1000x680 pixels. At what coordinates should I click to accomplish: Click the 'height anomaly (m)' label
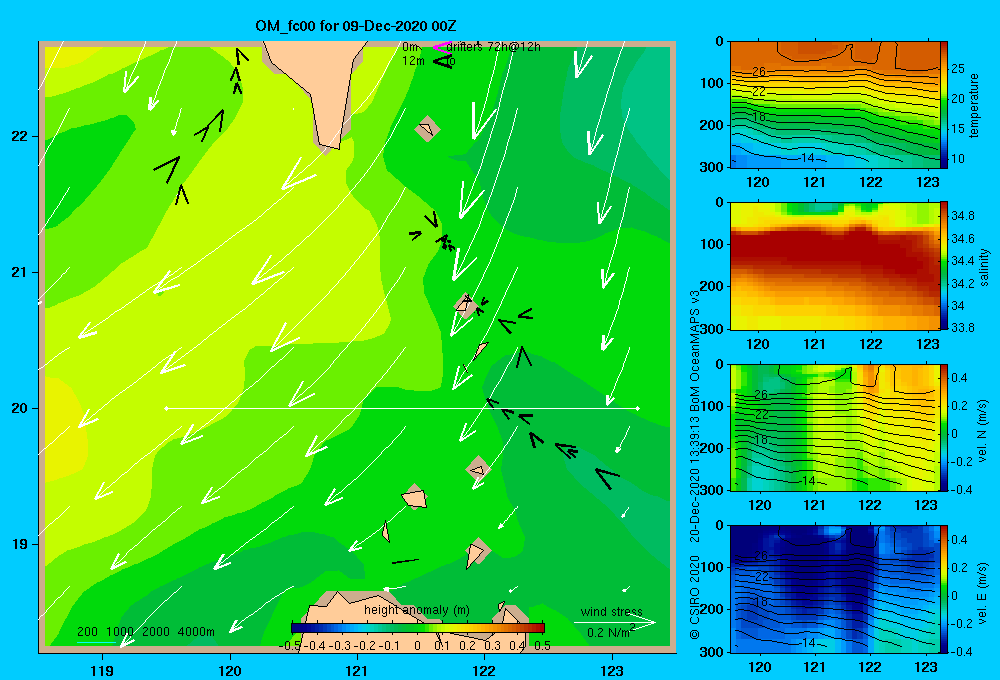tap(417, 610)
